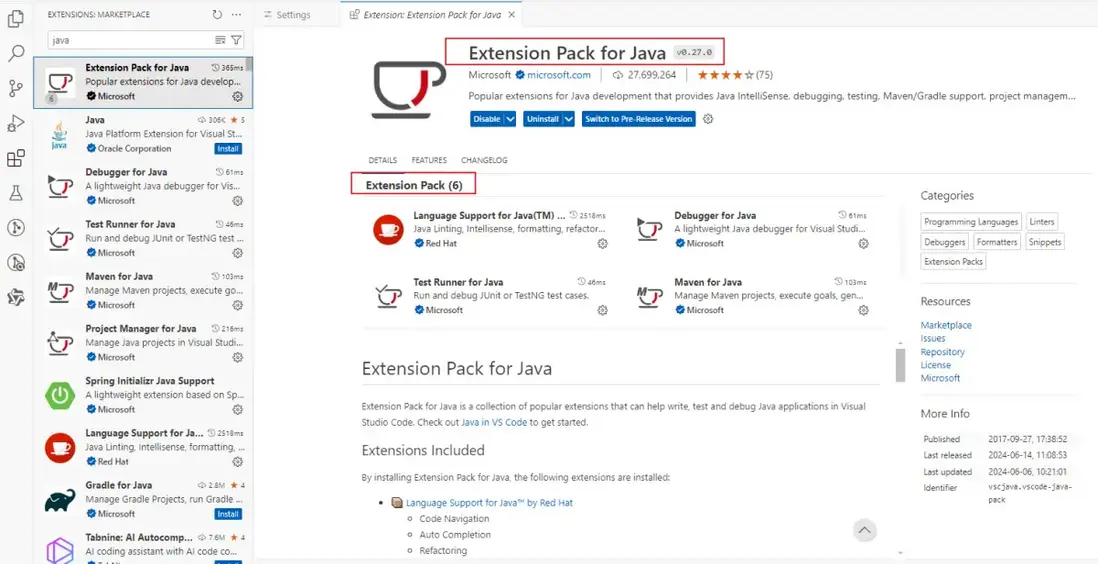The height and width of the screenshot is (564, 1098).
Task: Close the Extension Pack for Java tab
Action: tap(511, 14)
